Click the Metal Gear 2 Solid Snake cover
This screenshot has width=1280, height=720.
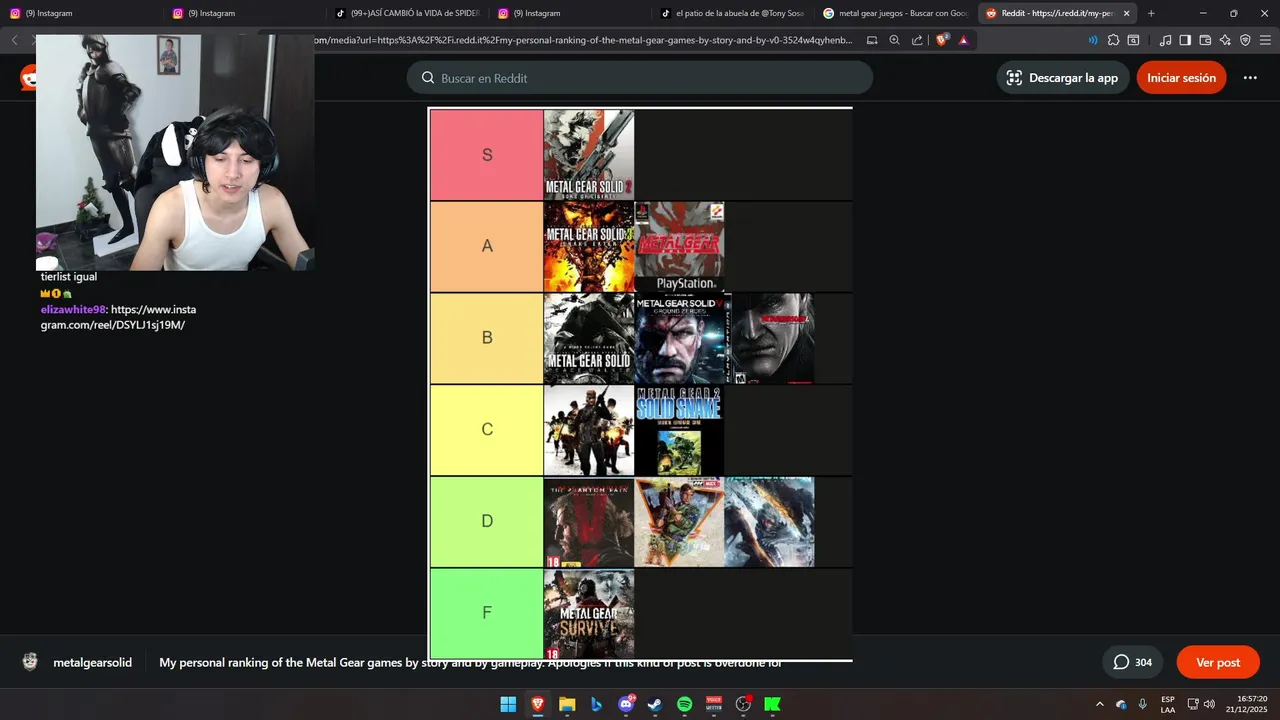pos(680,430)
